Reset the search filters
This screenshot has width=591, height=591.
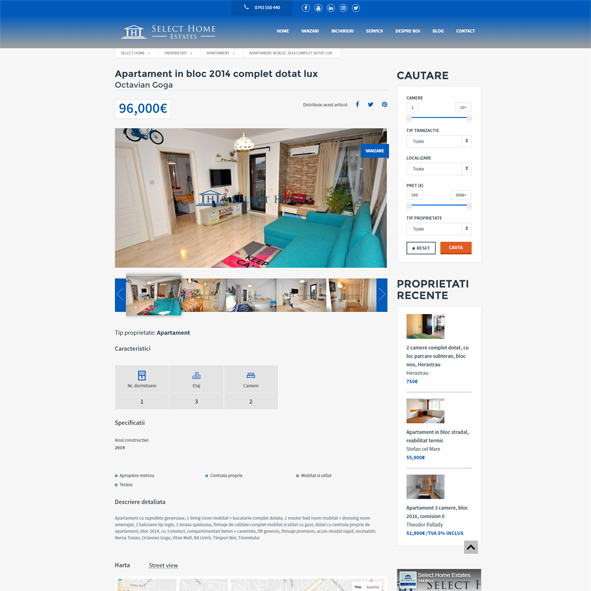(x=421, y=248)
